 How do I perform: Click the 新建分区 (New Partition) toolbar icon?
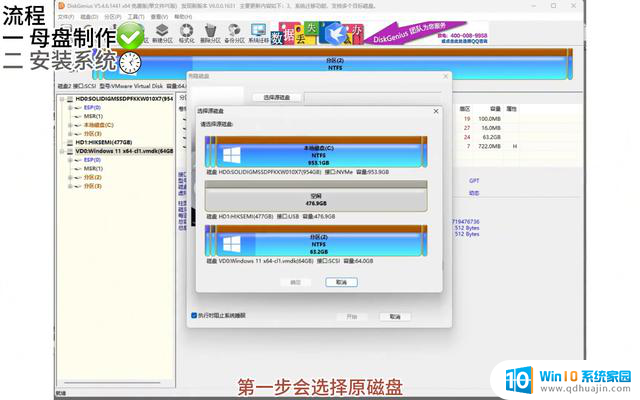[x=162, y=33]
